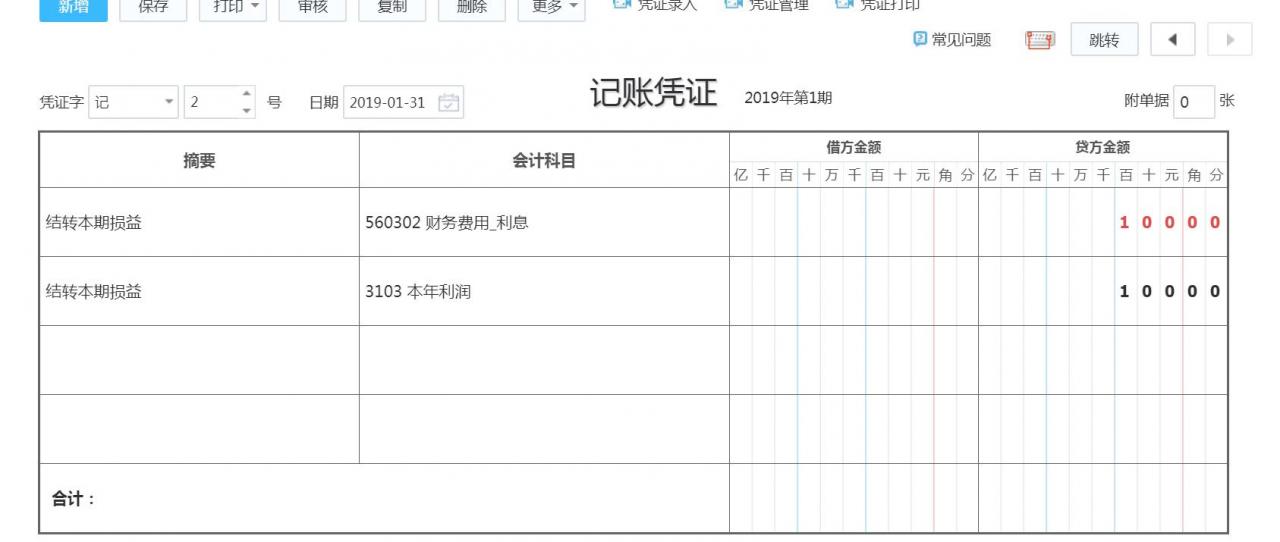
Task: Save the voucher with 保存
Action: 153,7
